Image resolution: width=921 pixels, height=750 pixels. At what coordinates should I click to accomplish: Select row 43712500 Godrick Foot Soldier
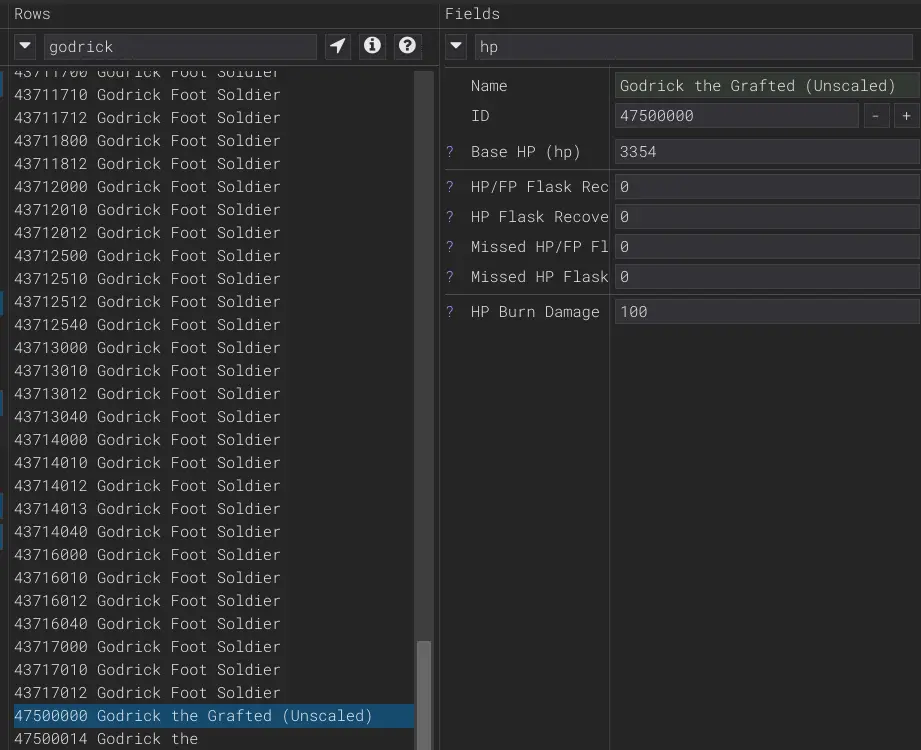[x=214, y=255]
